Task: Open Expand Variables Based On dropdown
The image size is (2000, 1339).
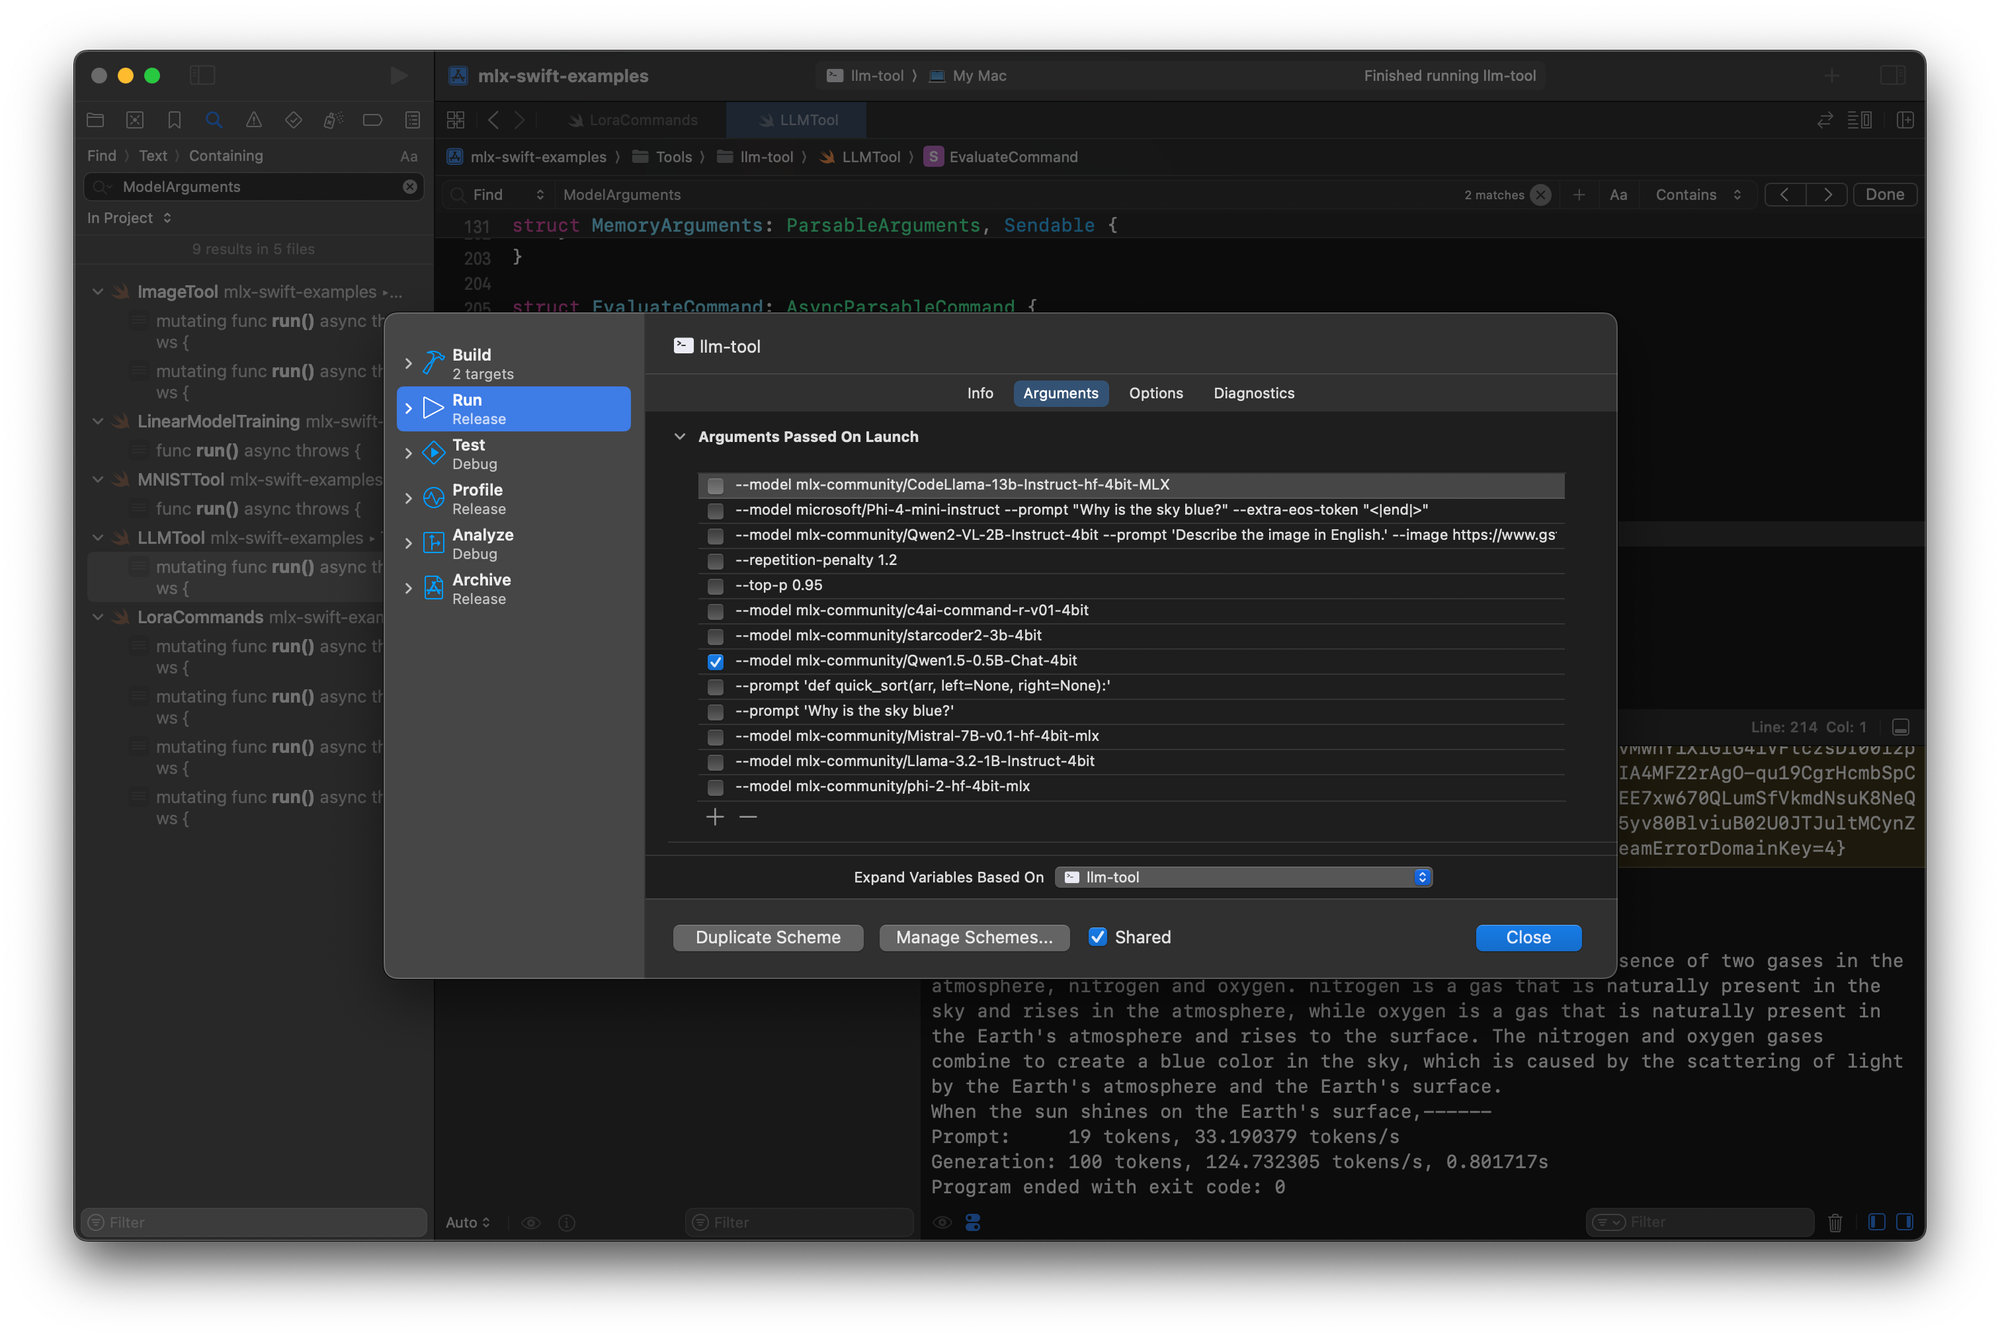Action: [x=1244, y=877]
